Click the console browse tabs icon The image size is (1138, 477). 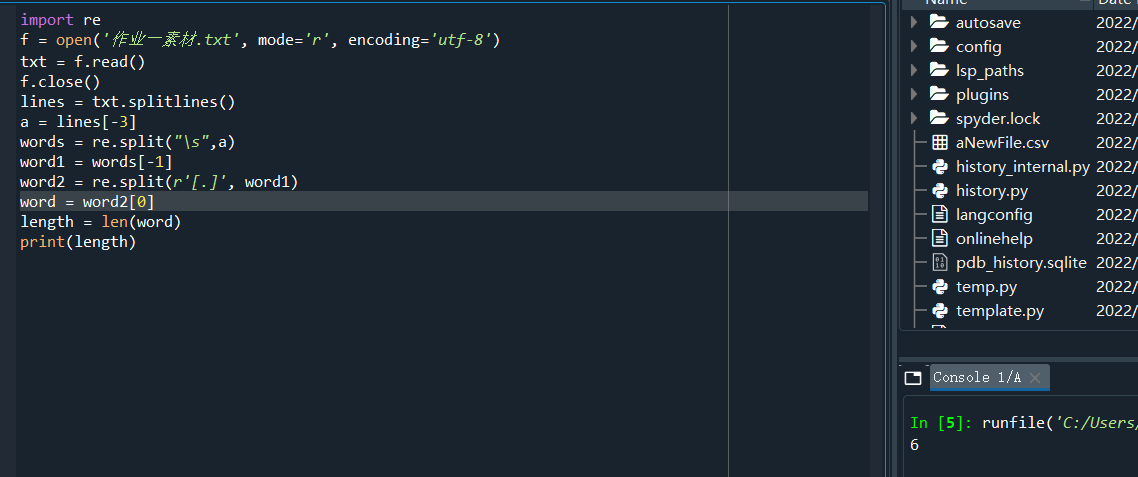912,378
